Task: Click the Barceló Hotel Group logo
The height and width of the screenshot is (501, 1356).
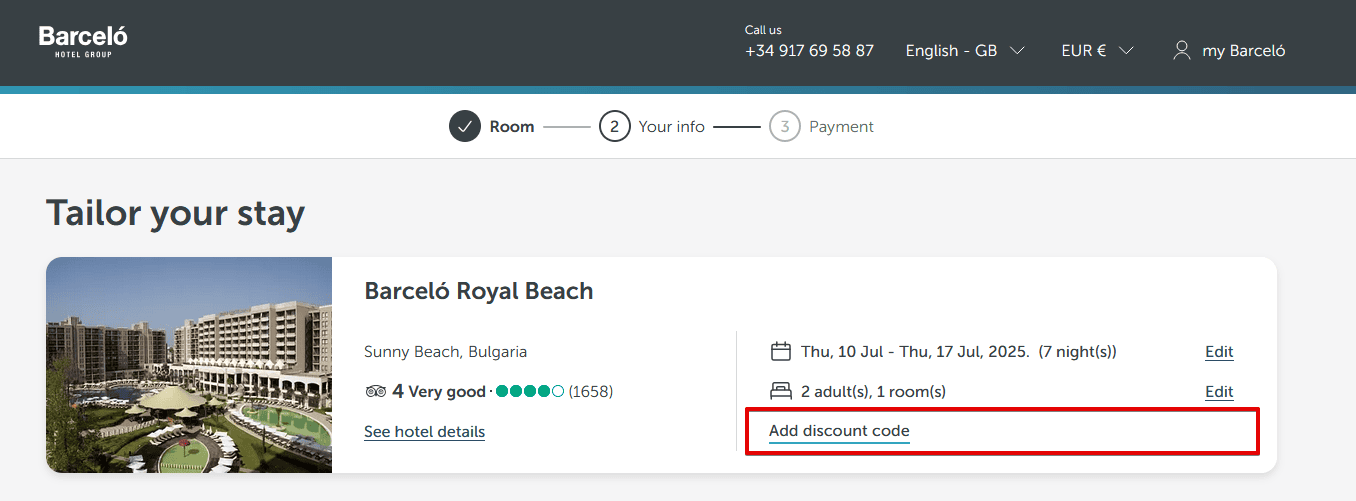Action: 83,40
